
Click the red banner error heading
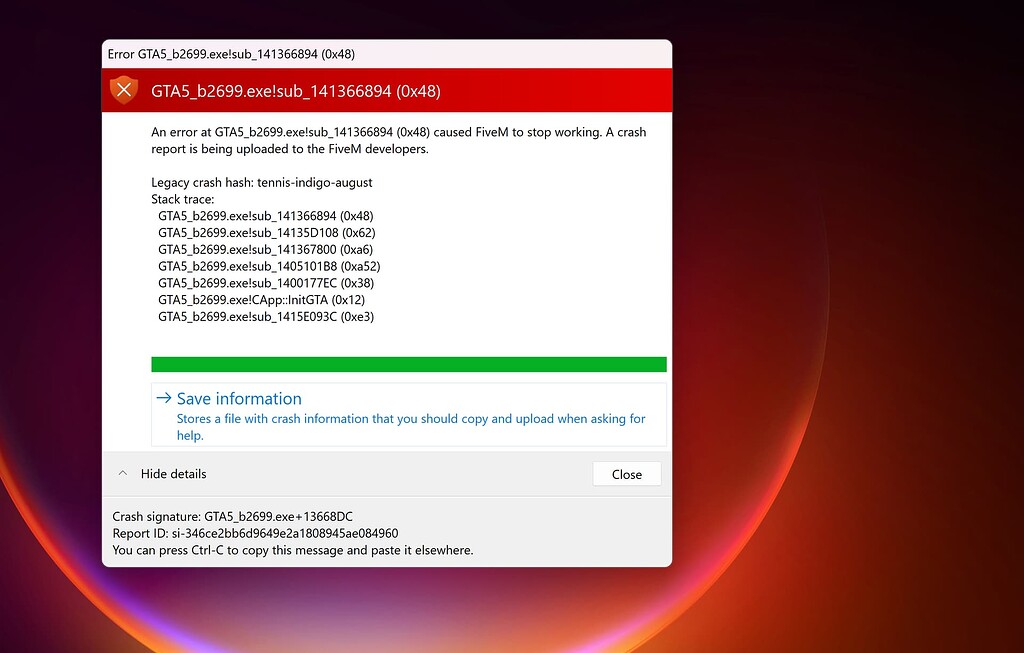[x=296, y=91]
